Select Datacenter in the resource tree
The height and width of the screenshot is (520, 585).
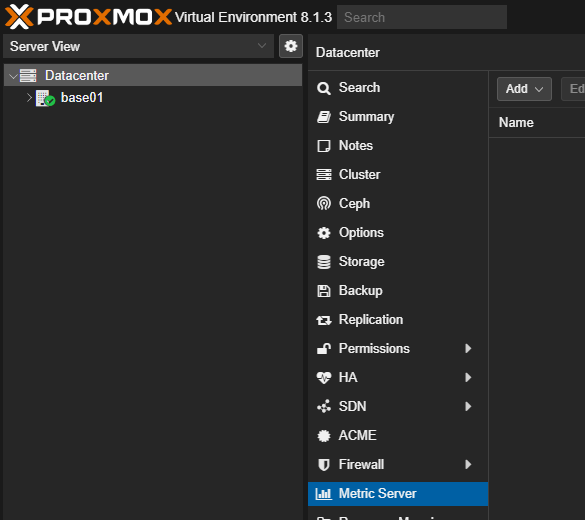click(153, 75)
